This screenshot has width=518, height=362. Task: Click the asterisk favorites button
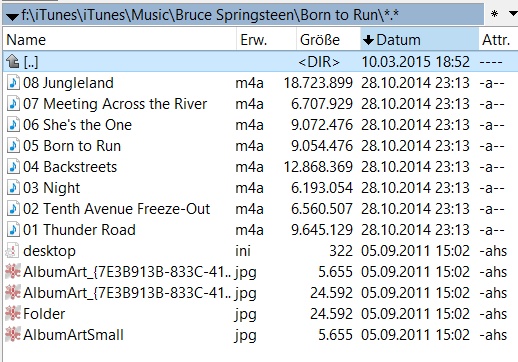click(x=494, y=15)
